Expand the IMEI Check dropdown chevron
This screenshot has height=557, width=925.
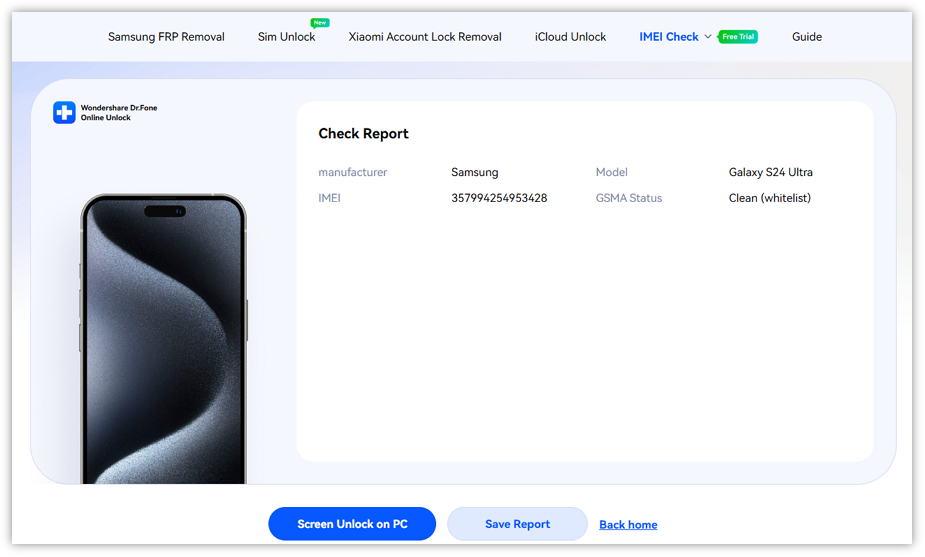coord(707,37)
